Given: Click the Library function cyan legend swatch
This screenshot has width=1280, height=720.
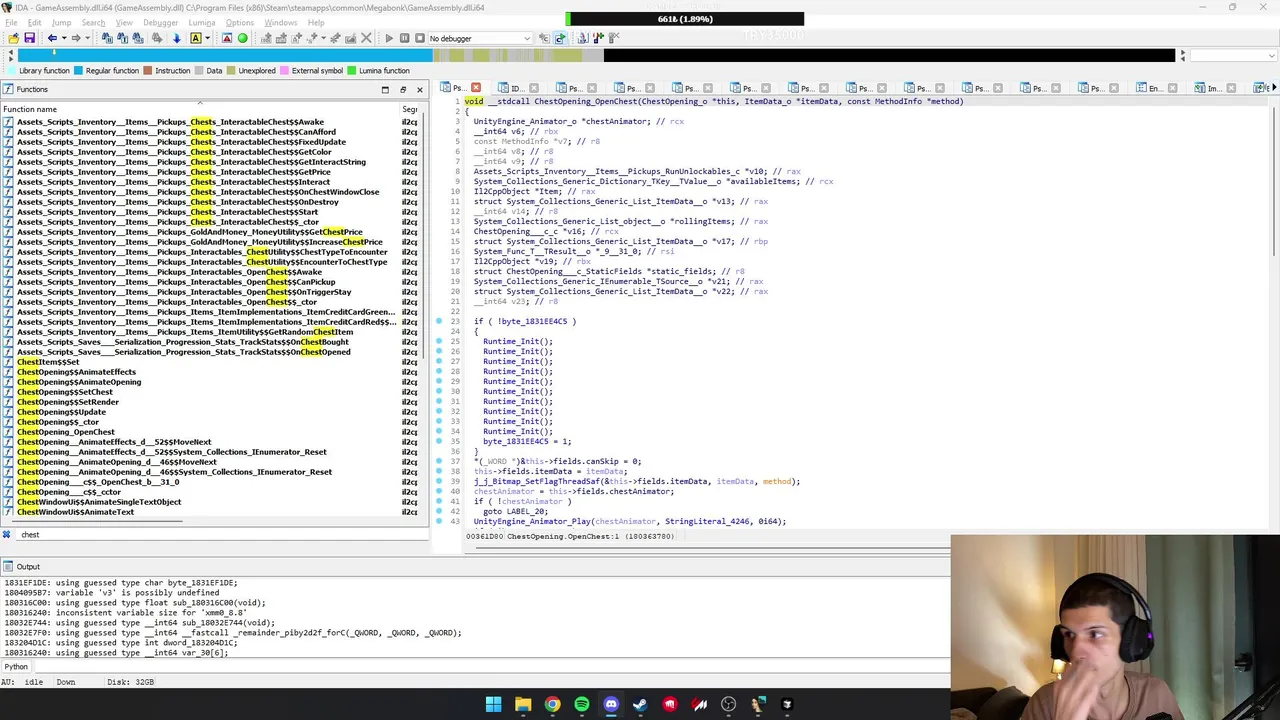Looking at the screenshot, I should click(x=10, y=71).
